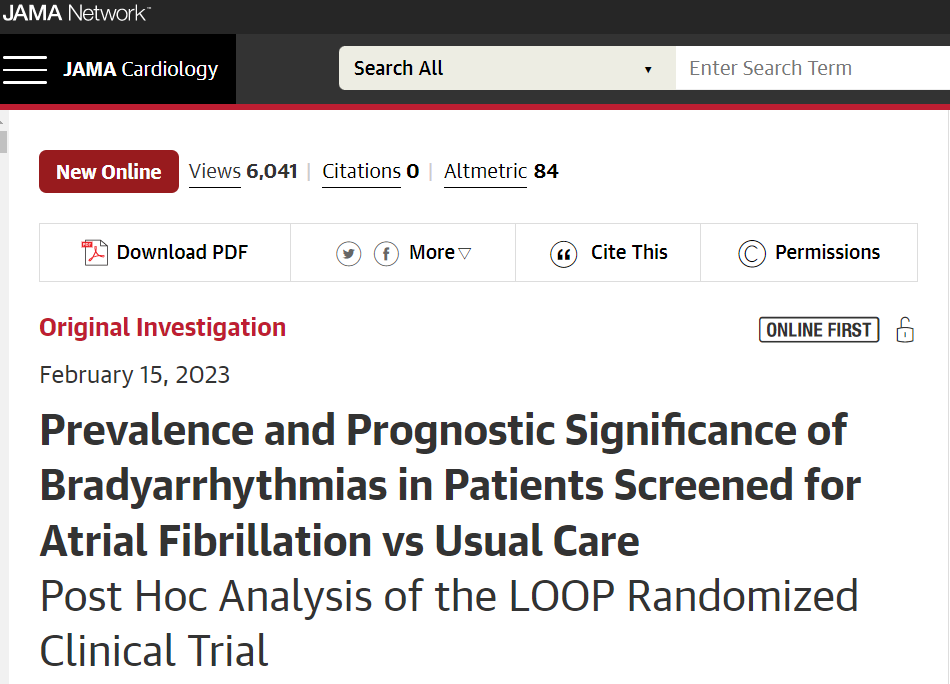Open the Altmetric score link
This screenshot has height=684, width=950.
click(x=501, y=171)
